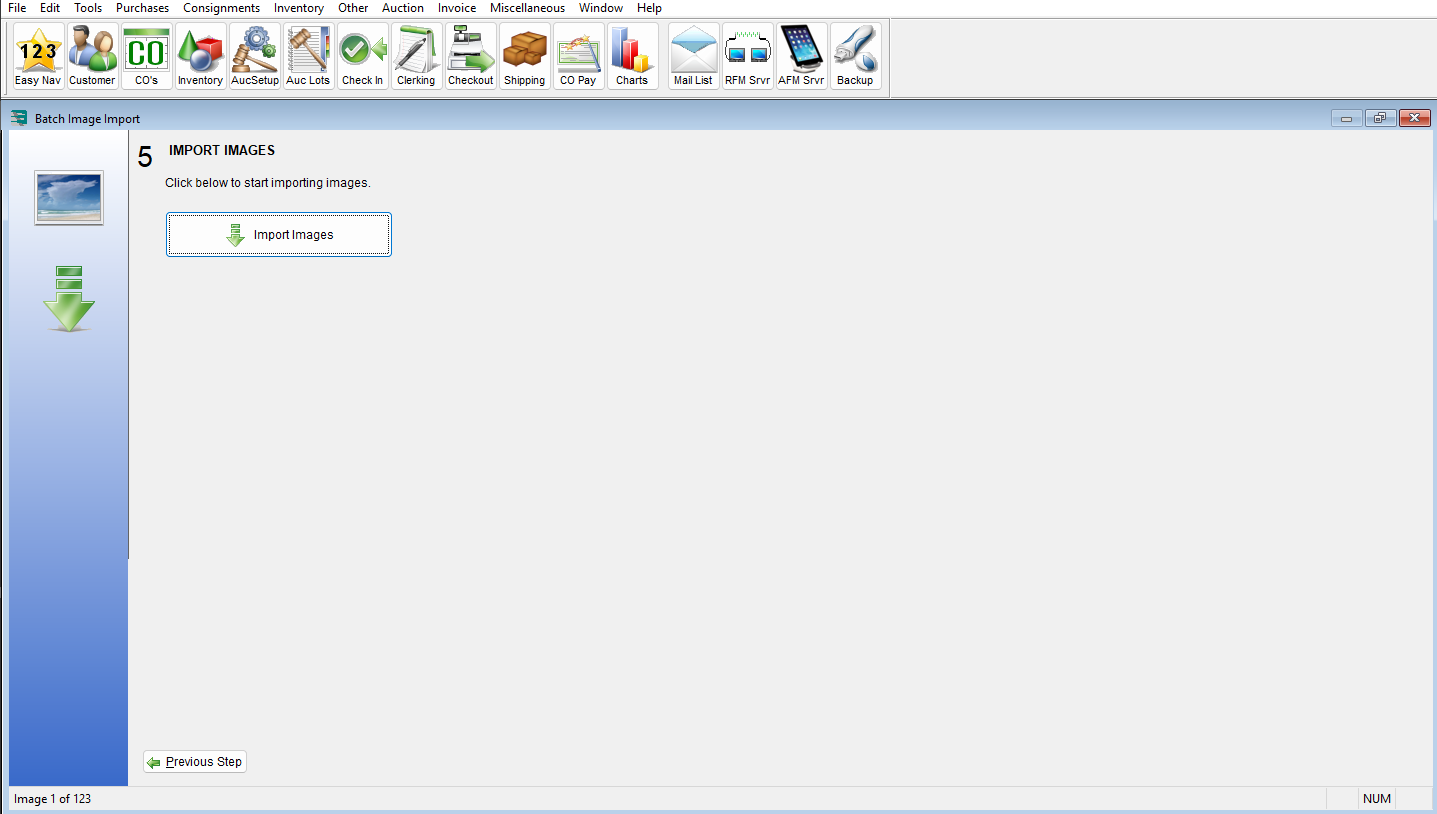Open the Miscellaneous menu
This screenshot has width=1437, height=814.
pos(527,8)
